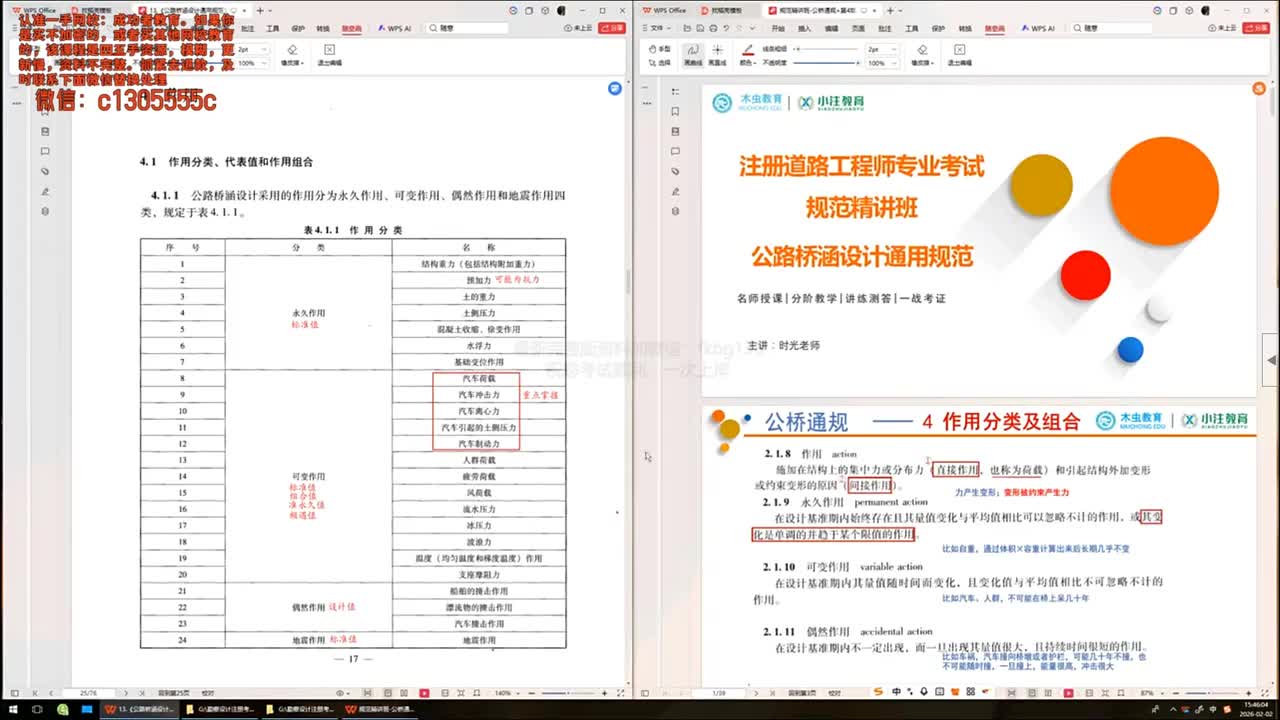Switch to the WPS Office home tab in right window
Viewport: 1280px width, 720px height.
[x=664, y=9]
